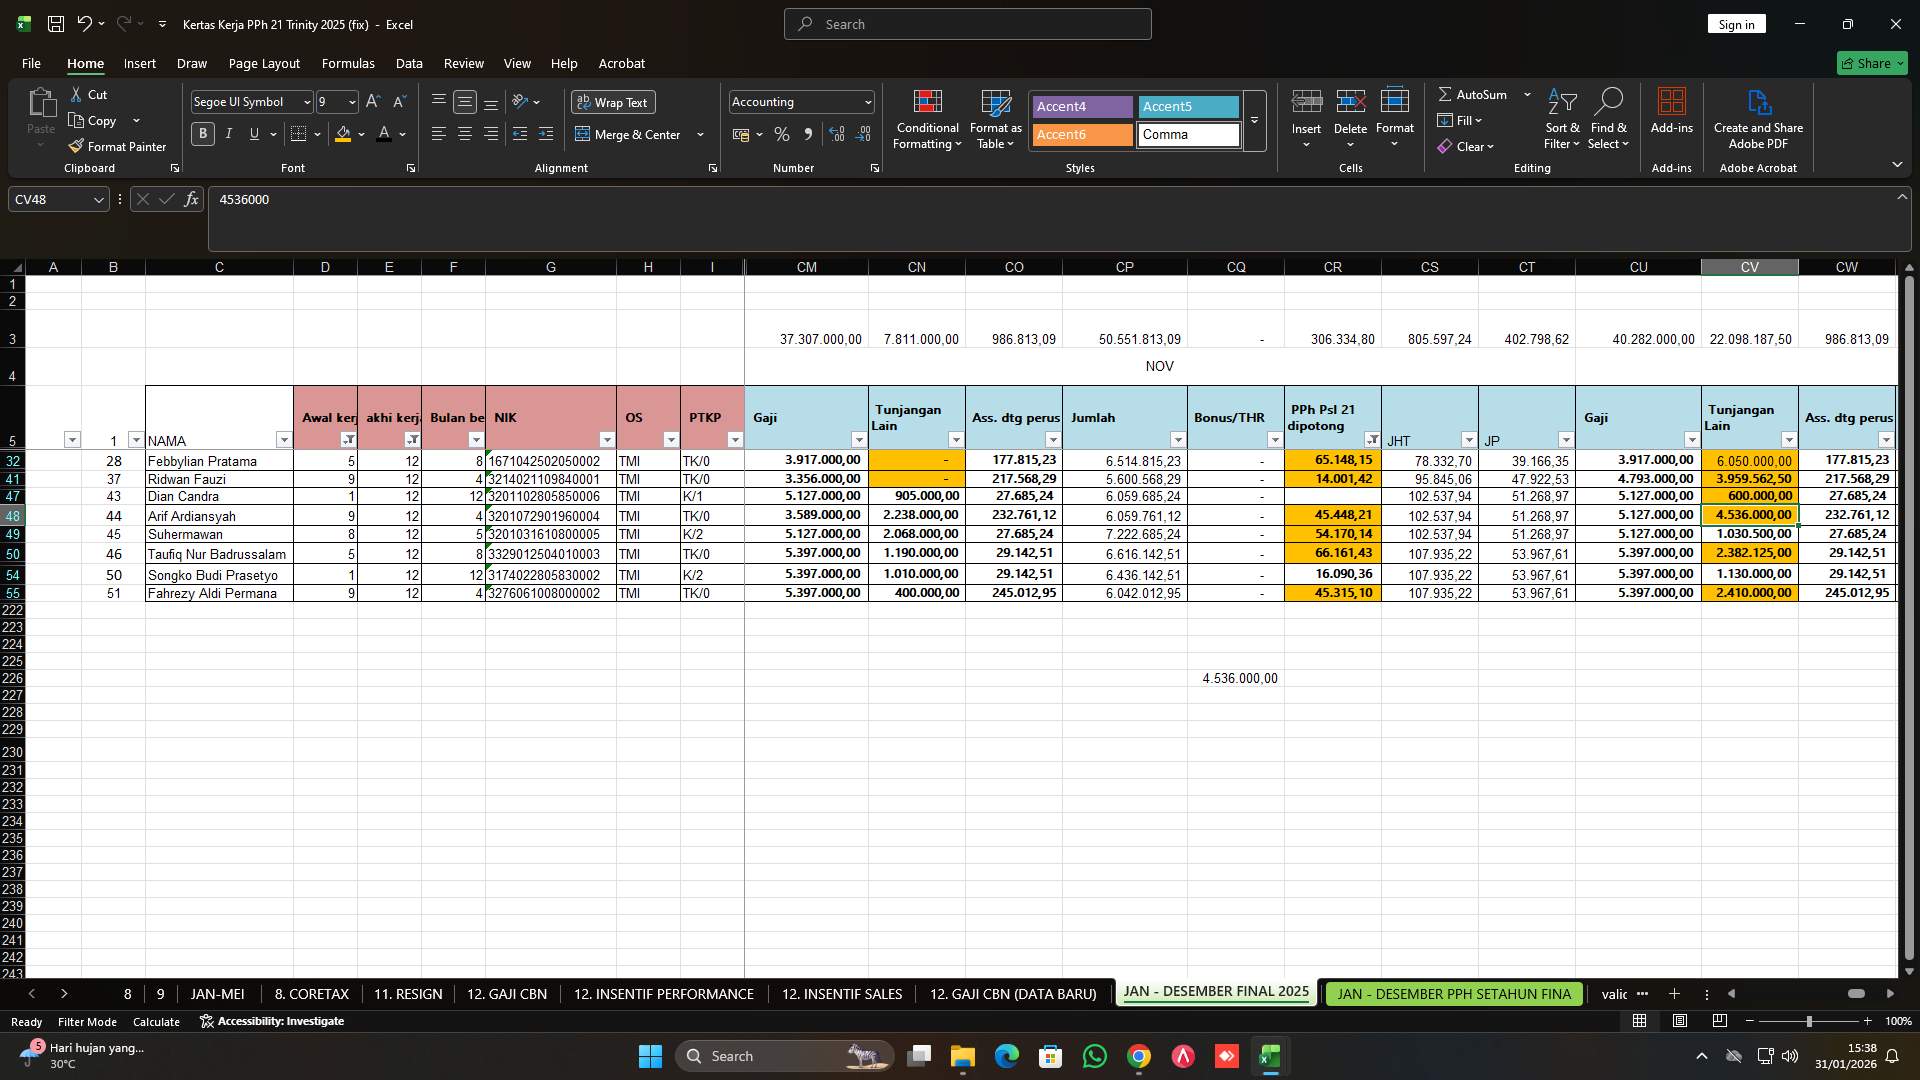Switch to the Formulas ribbon tab

click(347, 63)
